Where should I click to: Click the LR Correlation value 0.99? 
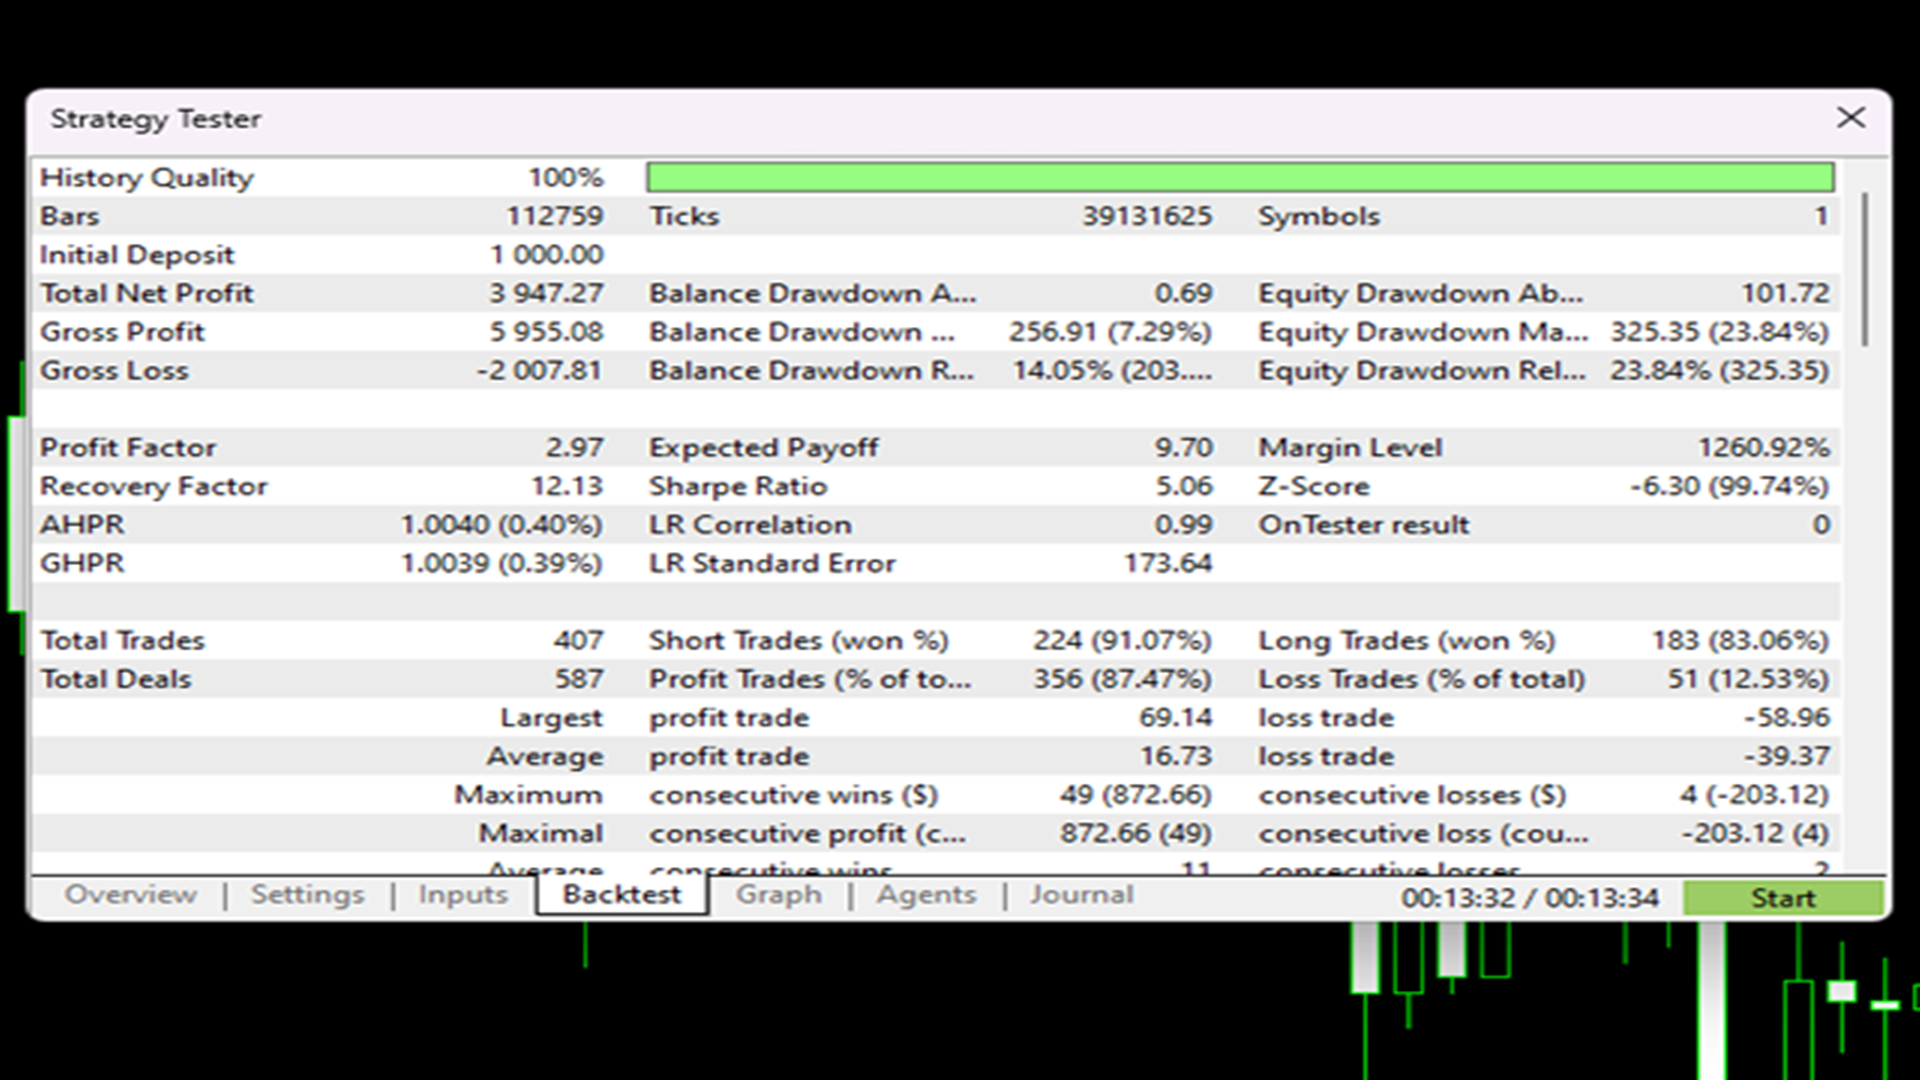1184,524
